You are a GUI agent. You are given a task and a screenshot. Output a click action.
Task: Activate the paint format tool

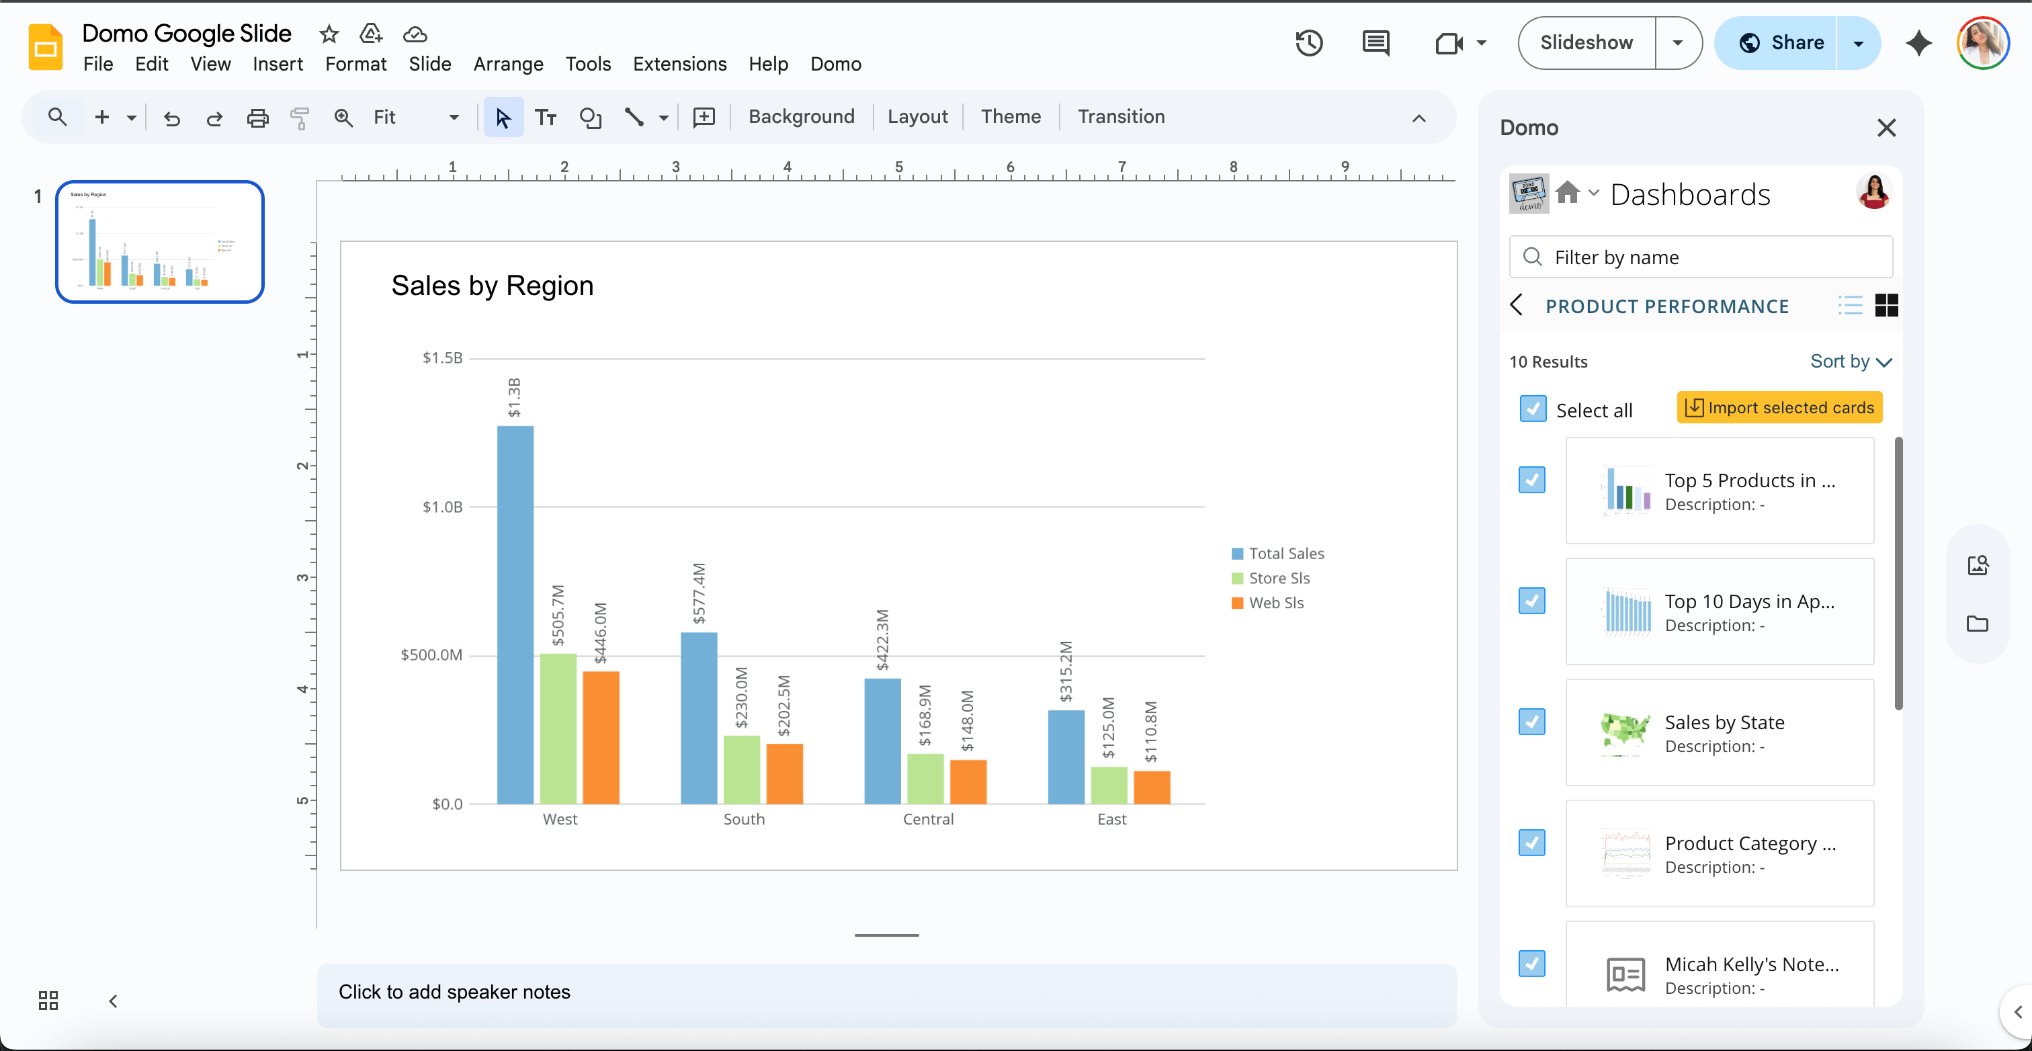pyautogui.click(x=299, y=118)
